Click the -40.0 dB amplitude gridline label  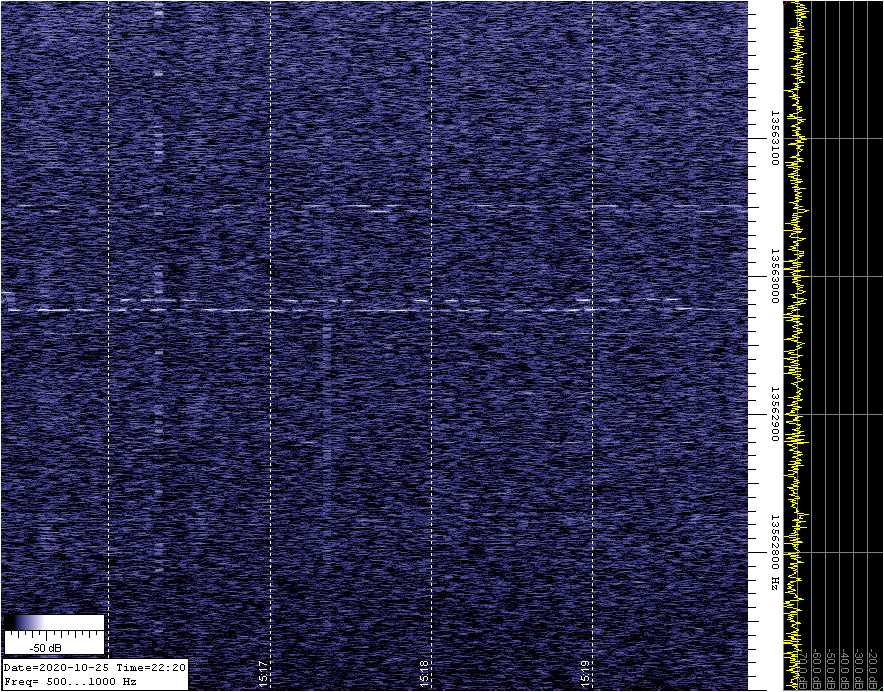tap(844, 668)
